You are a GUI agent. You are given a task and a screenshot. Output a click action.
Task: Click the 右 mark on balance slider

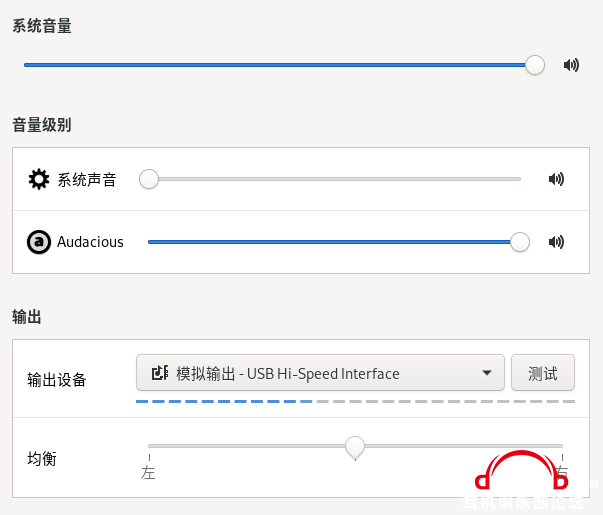pyautogui.click(x=561, y=472)
